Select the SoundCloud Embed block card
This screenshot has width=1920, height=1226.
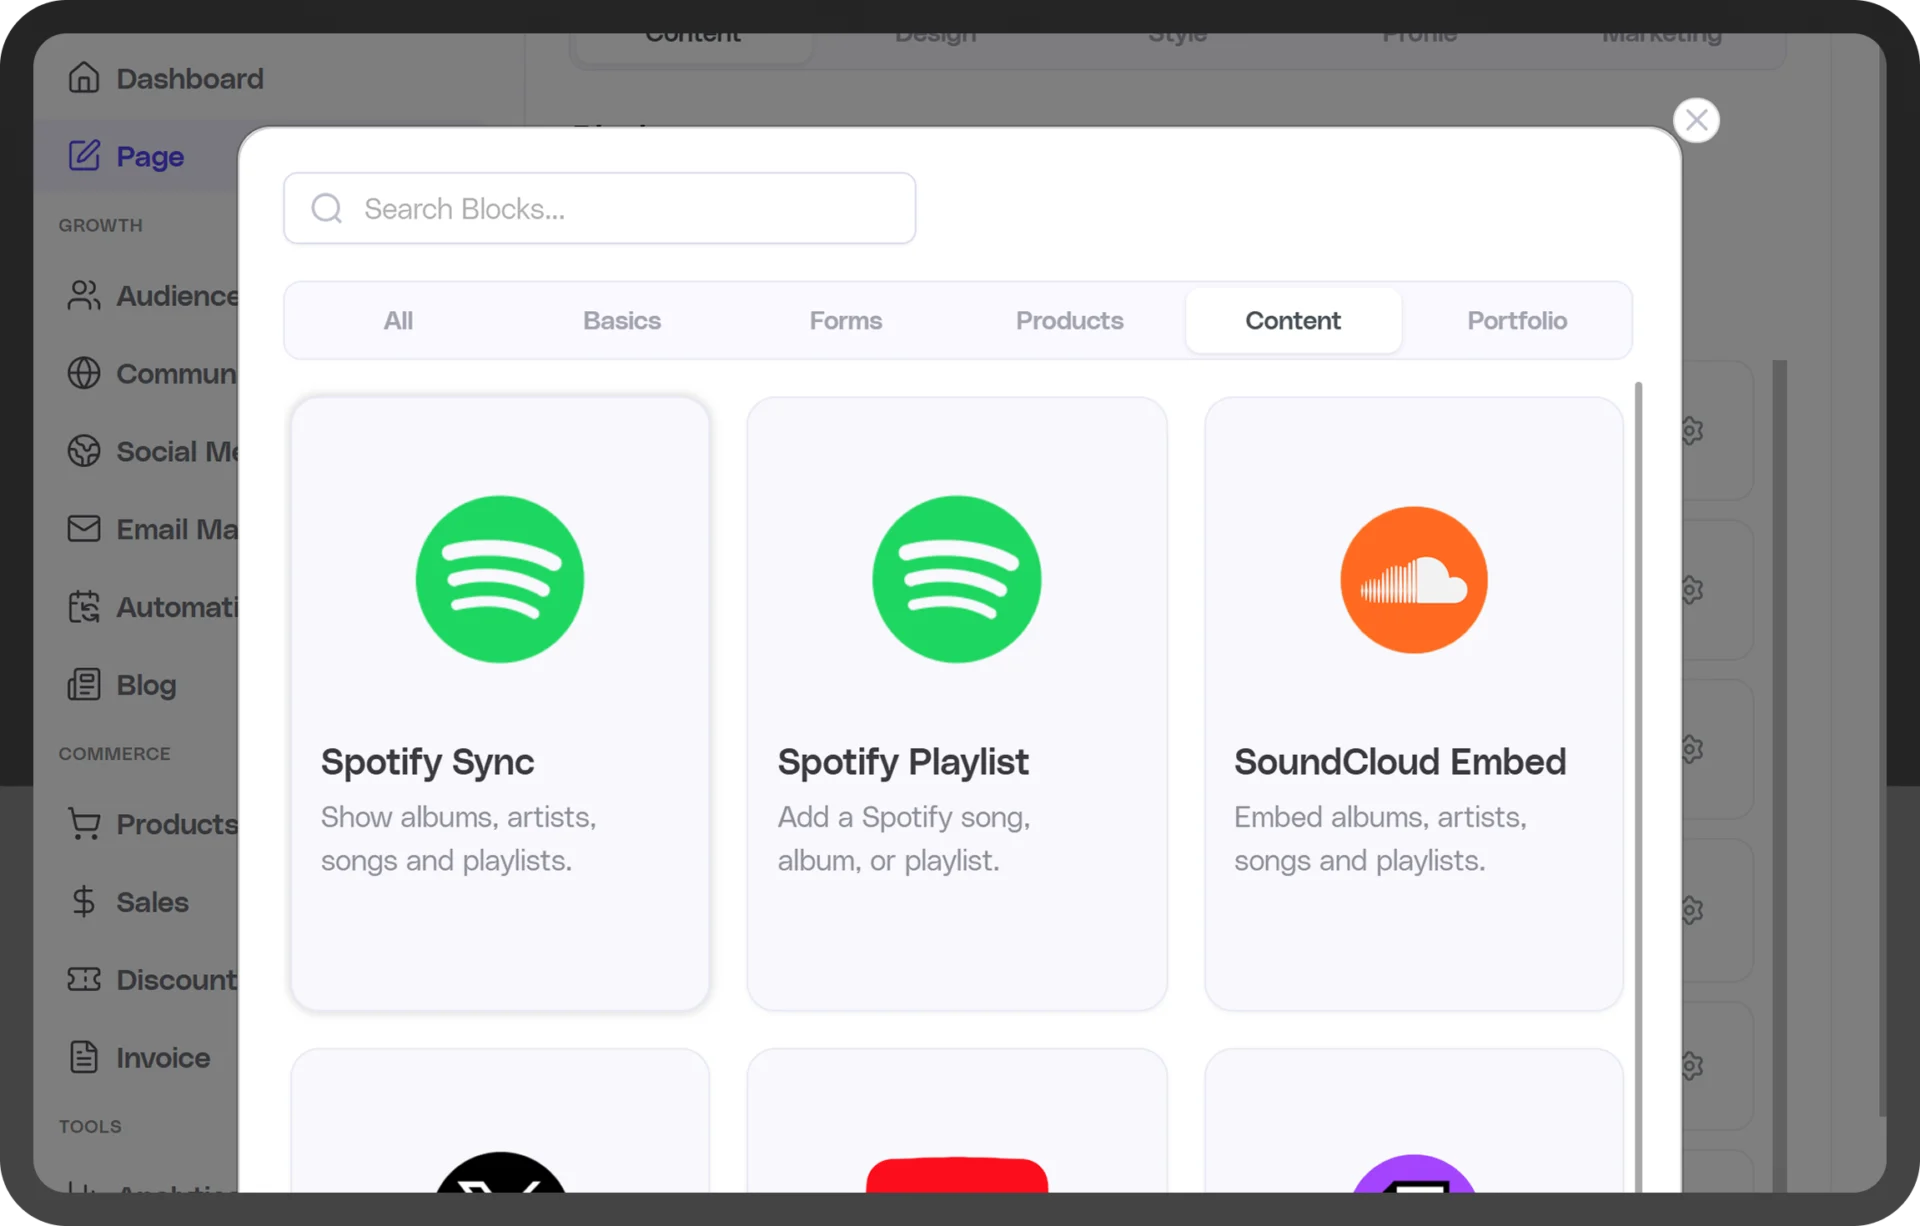(1414, 704)
